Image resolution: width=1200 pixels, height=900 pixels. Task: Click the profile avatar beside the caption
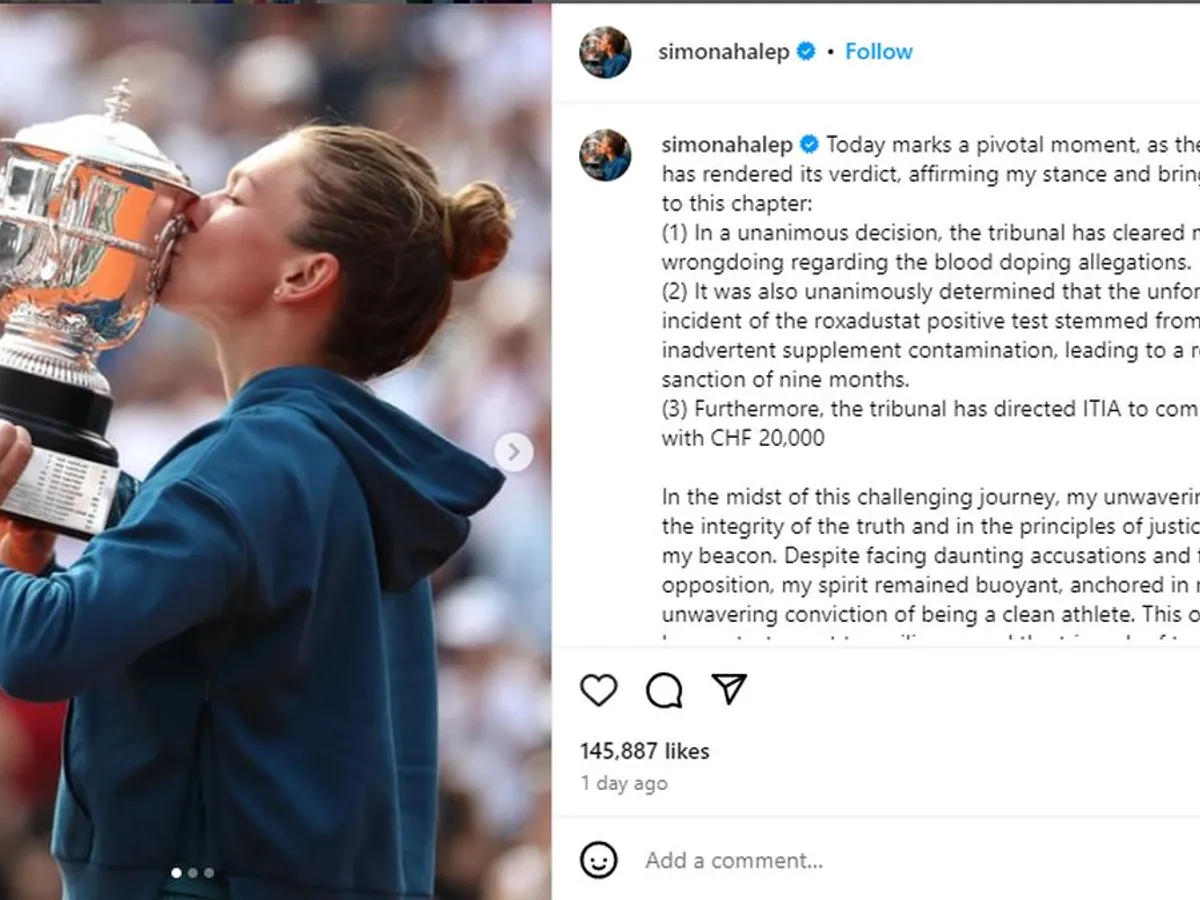[x=605, y=155]
